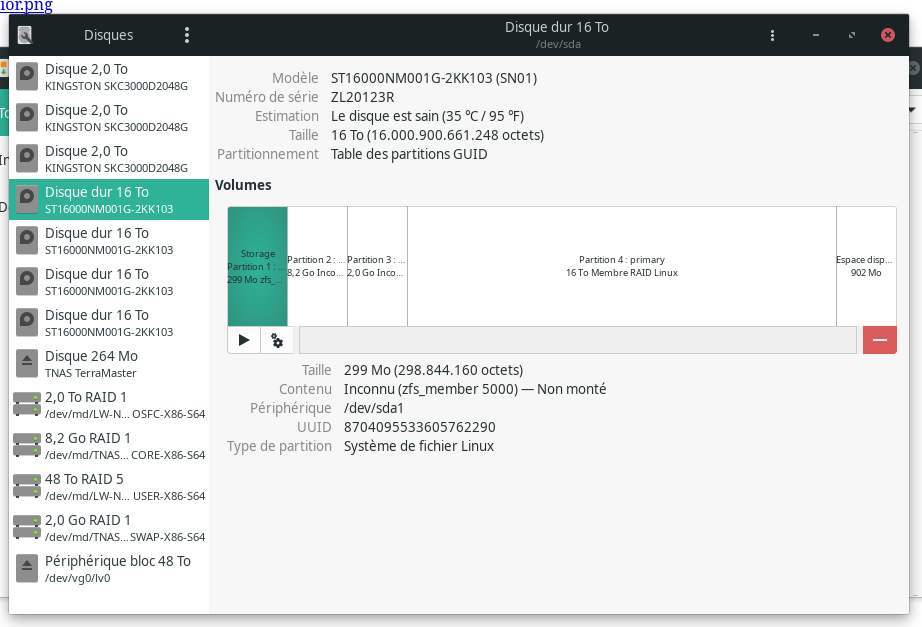Image resolution: width=922 pixels, height=627 pixels.
Task: Open drive options menu in header
Action: [772, 35]
